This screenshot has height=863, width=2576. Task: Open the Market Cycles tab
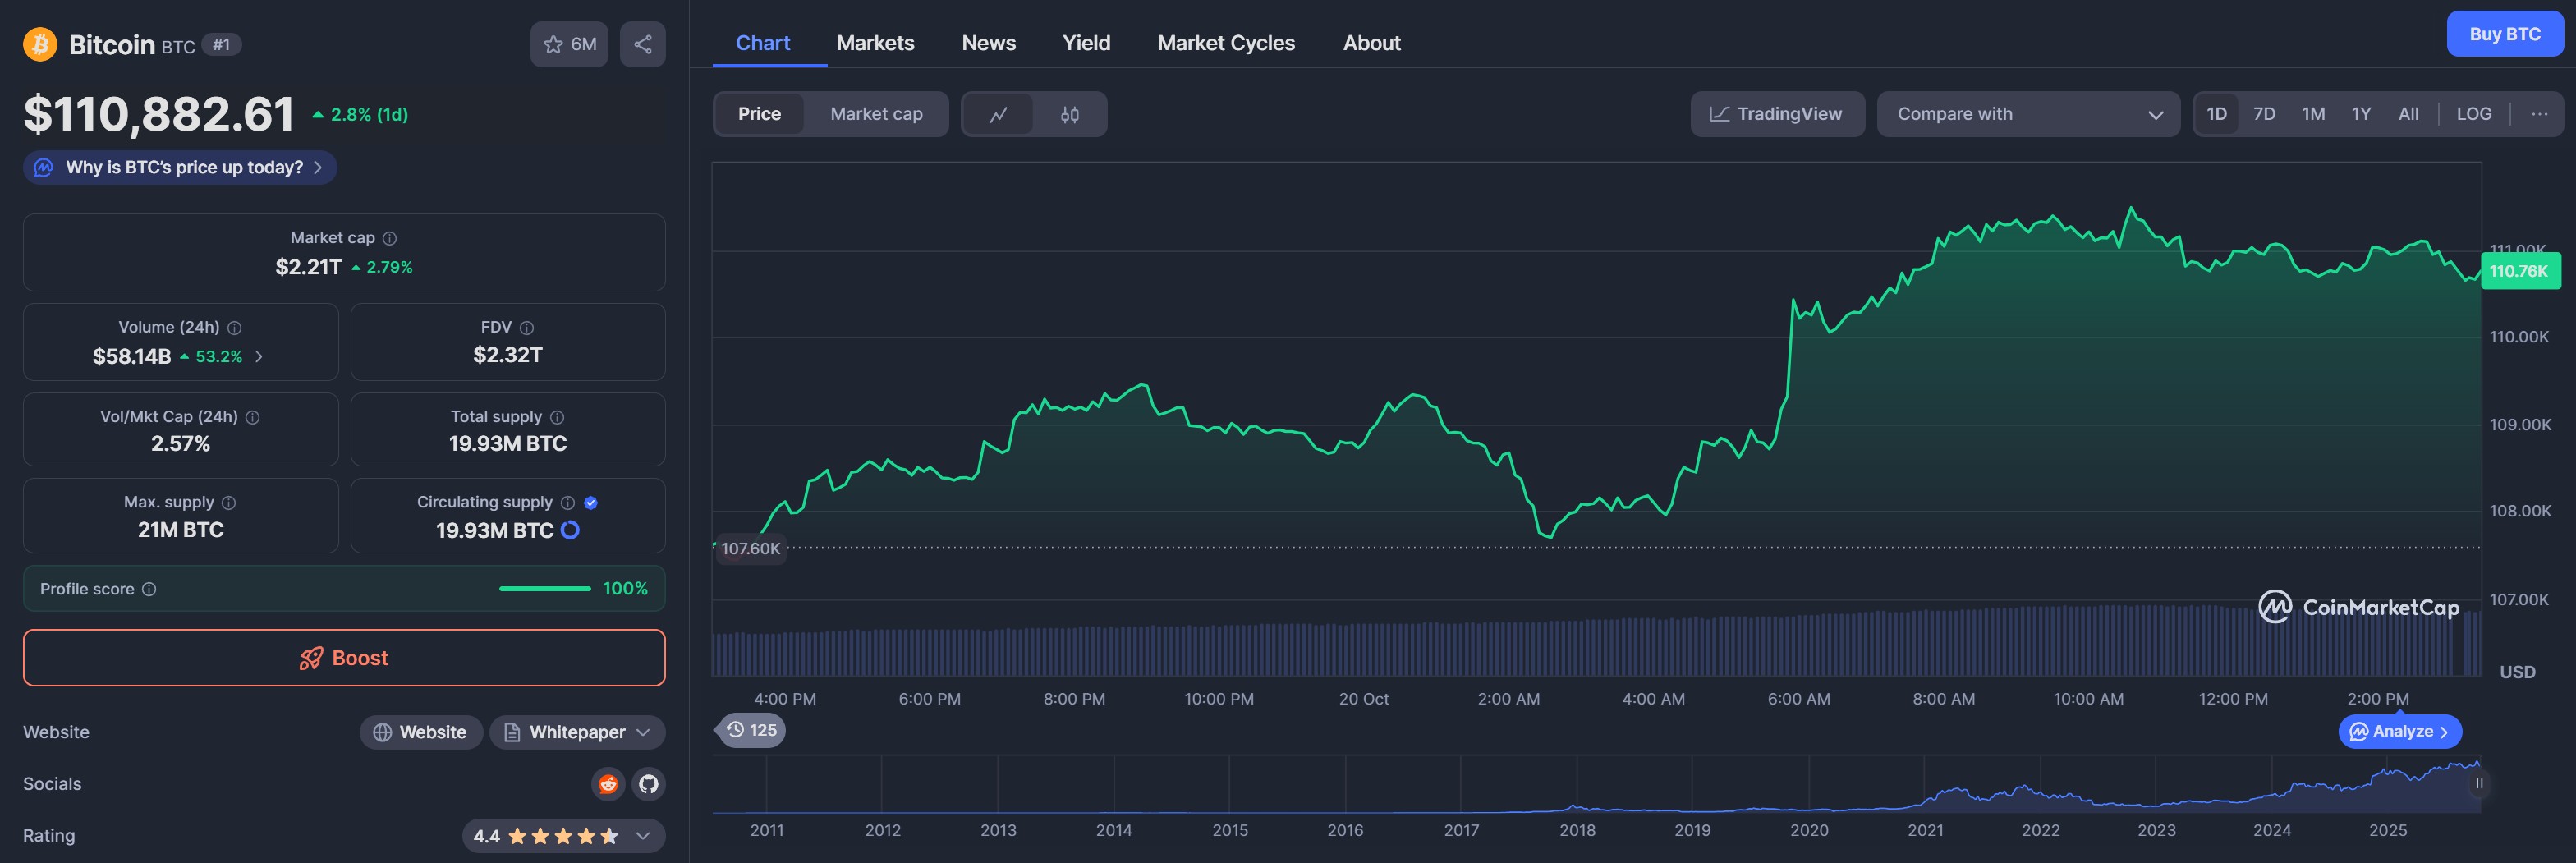click(1226, 42)
